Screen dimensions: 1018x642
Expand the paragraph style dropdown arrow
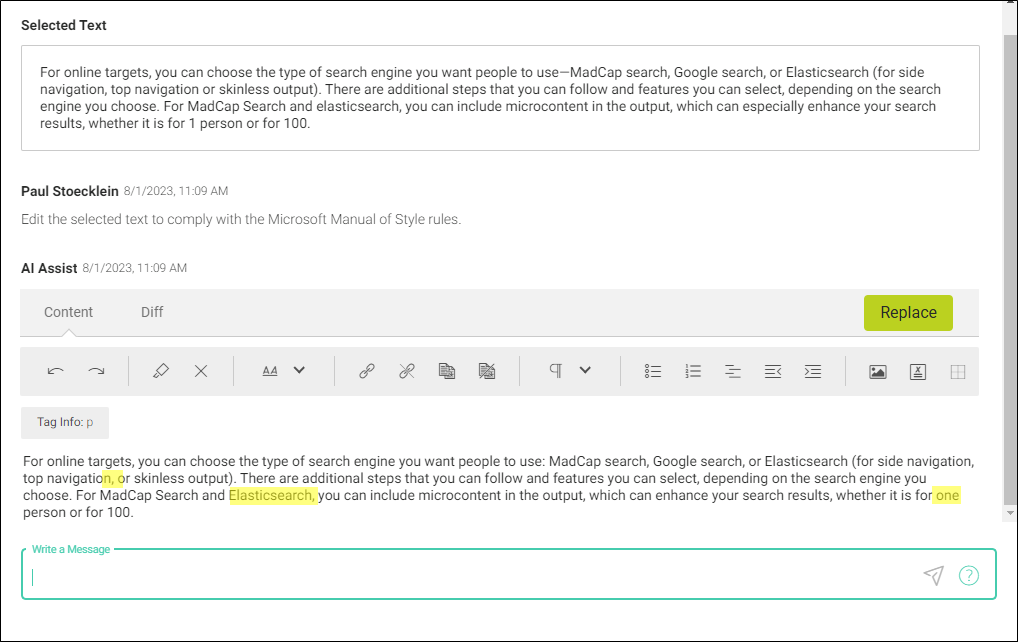(586, 371)
